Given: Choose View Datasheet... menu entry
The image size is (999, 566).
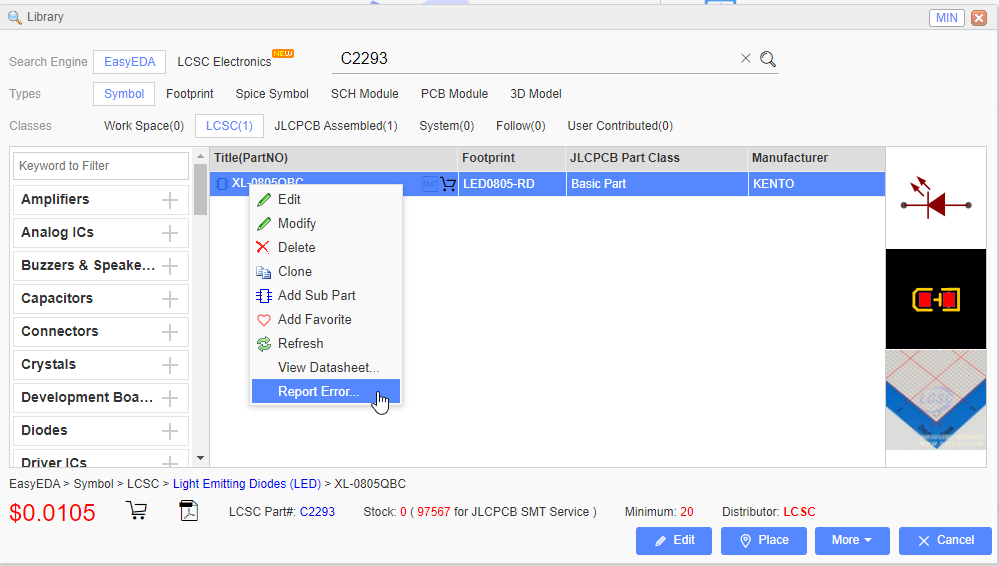Looking at the screenshot, I should coord(326,368).
